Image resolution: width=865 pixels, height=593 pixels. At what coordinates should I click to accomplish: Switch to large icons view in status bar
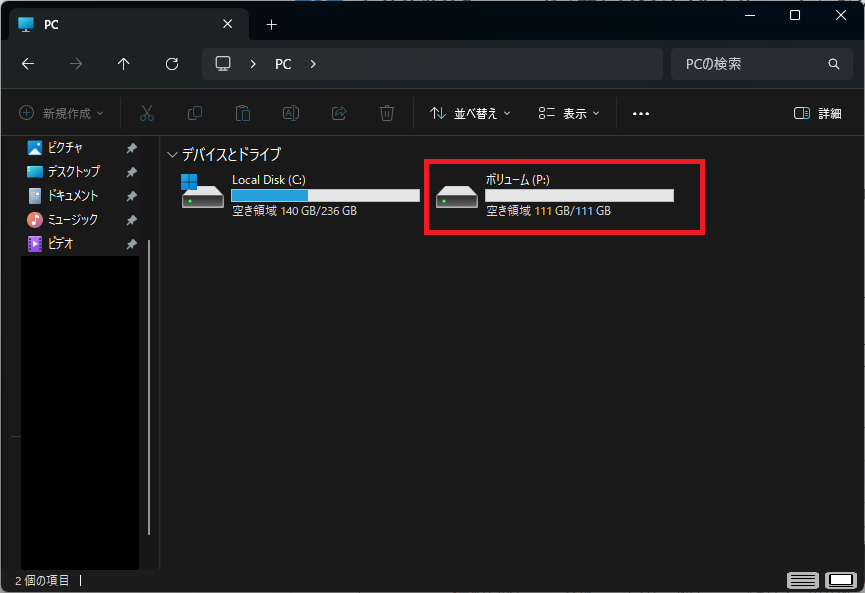(x=841, y=580)
